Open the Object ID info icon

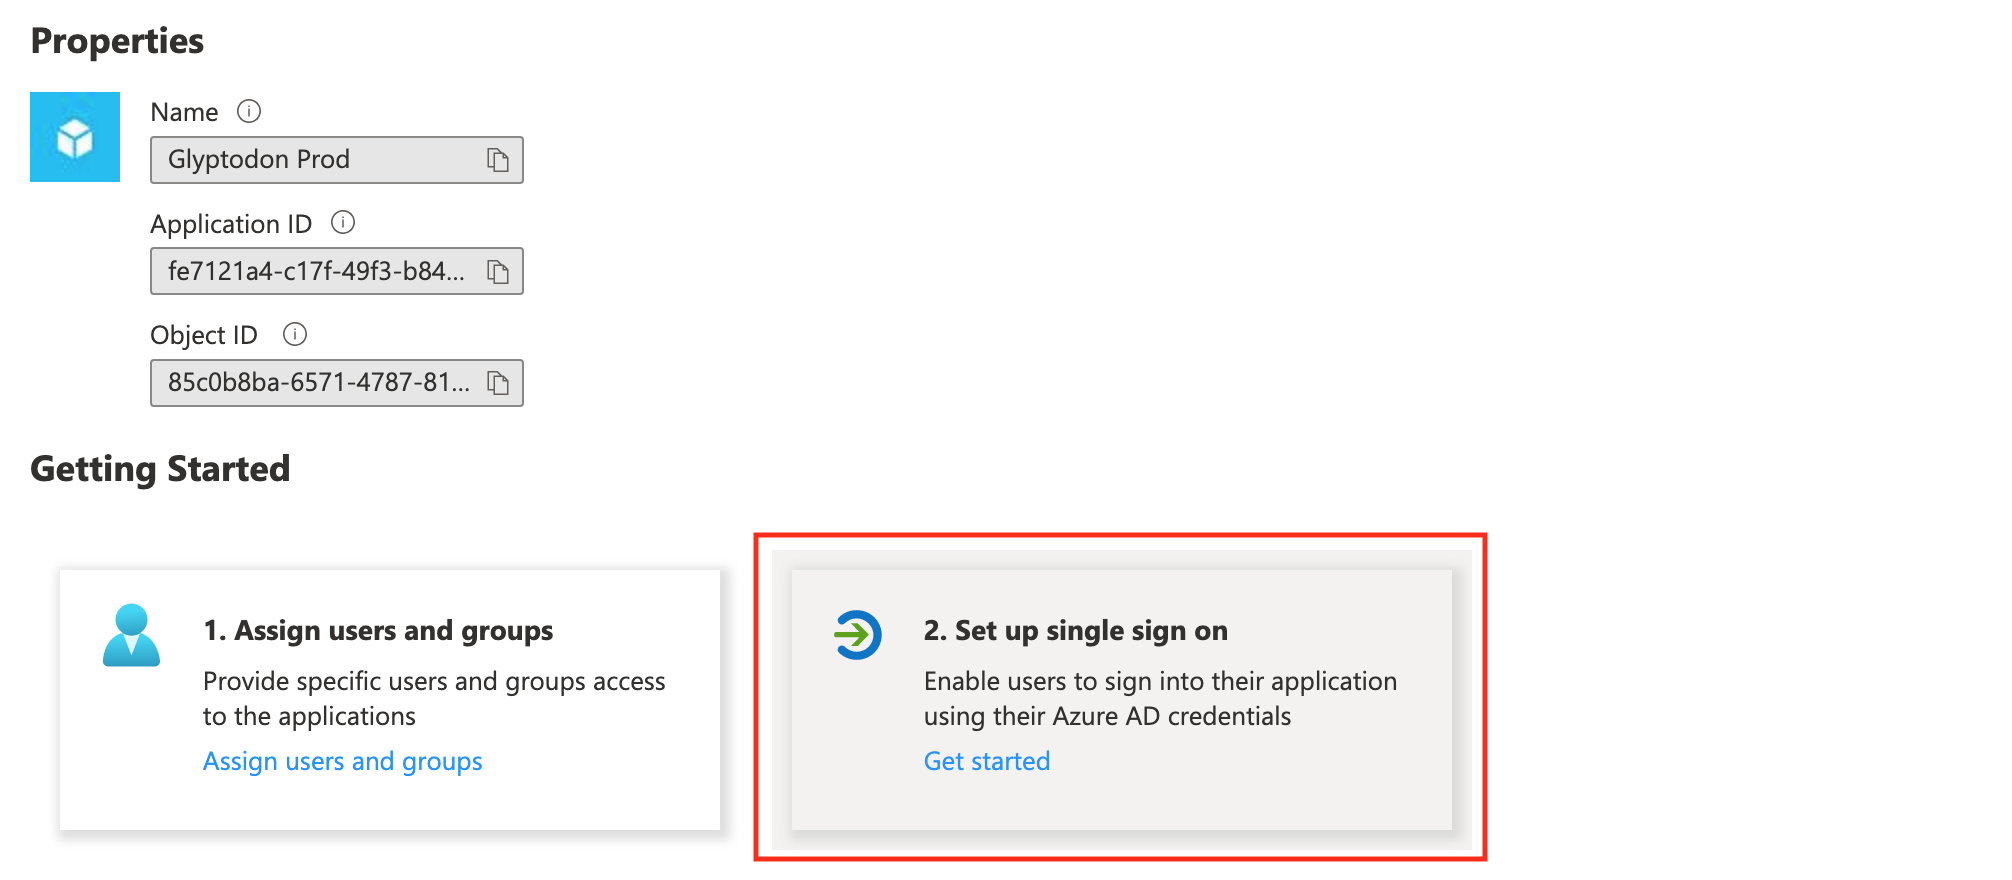(295, 334)
